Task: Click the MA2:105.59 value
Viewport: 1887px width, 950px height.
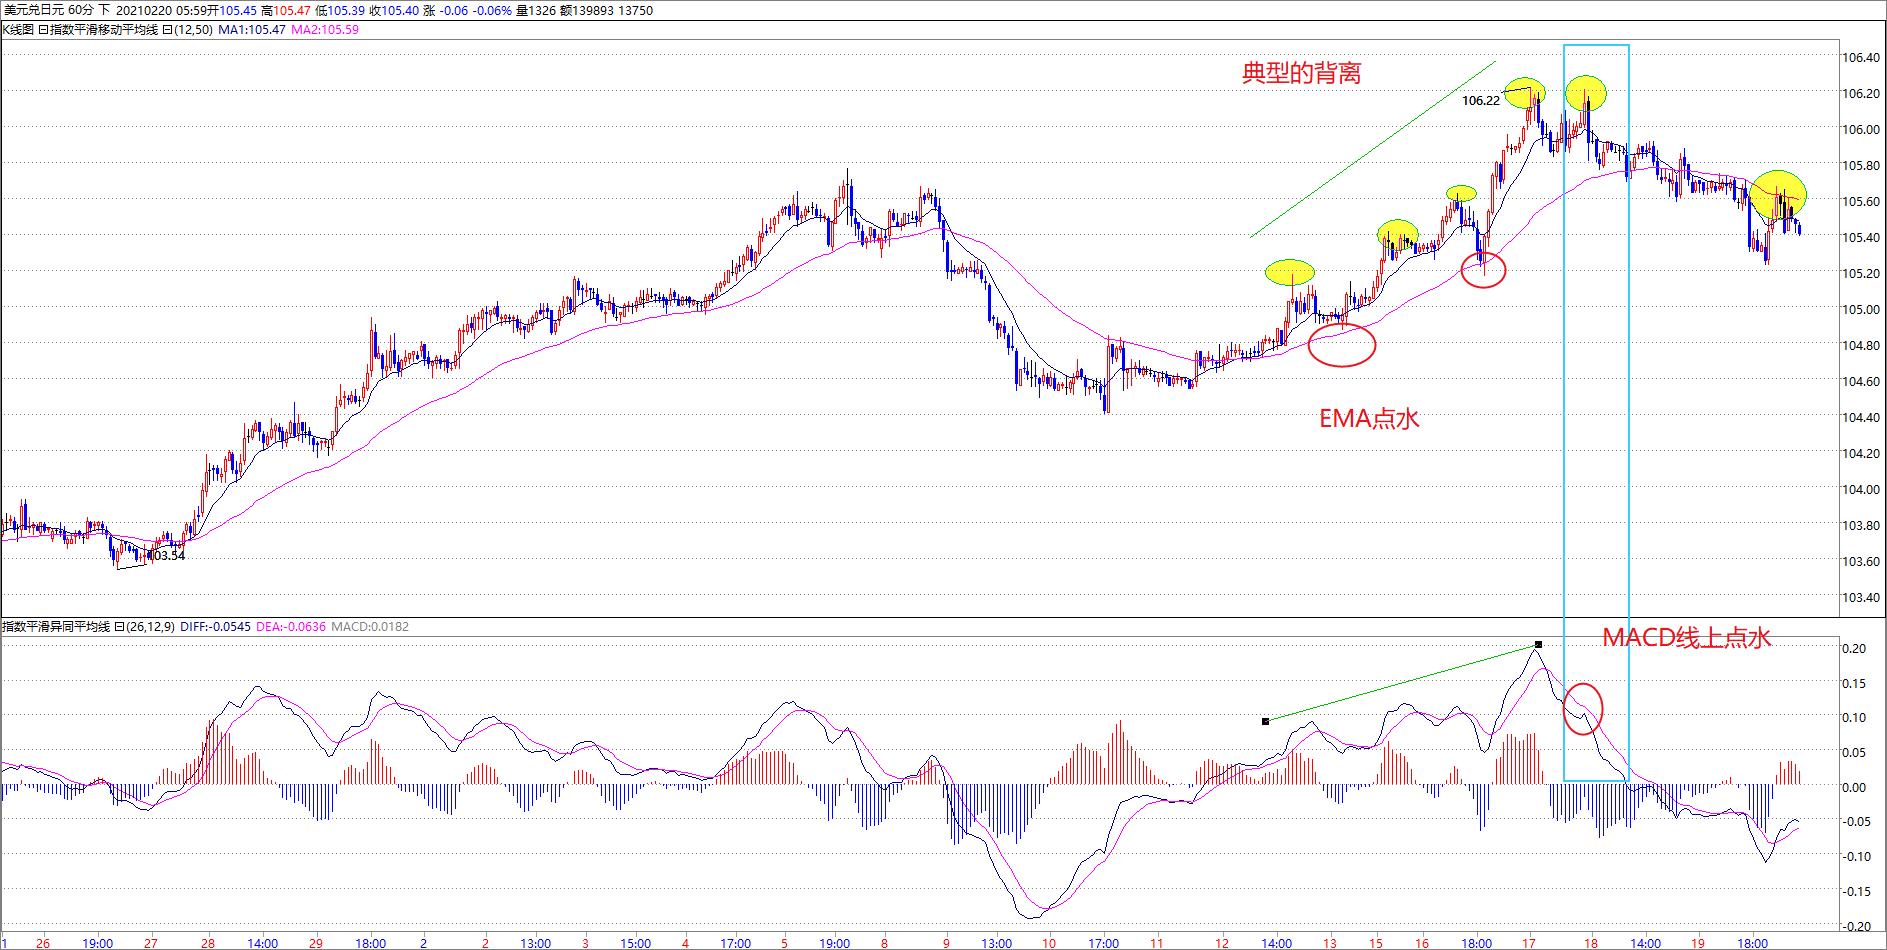Action: pos(325,30)
